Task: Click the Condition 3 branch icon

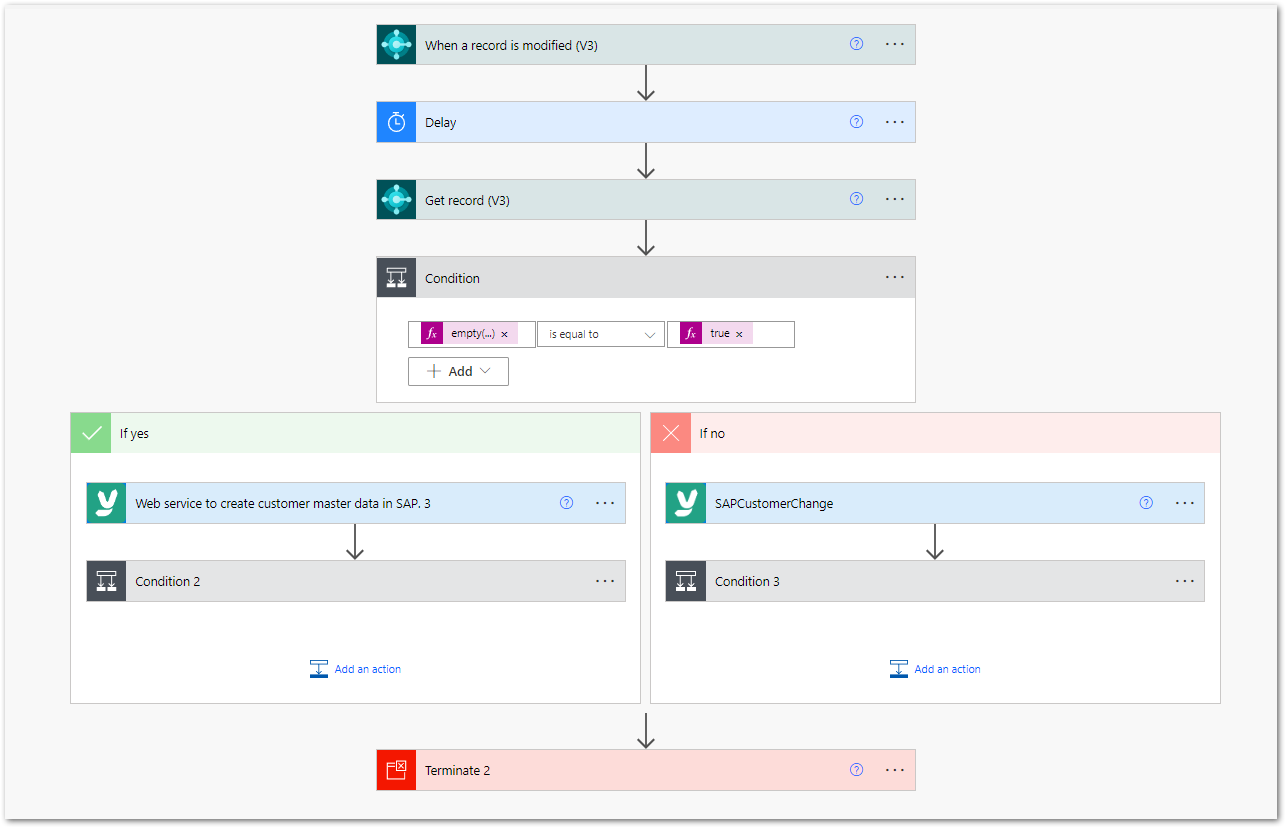Action: click(685, 581)
